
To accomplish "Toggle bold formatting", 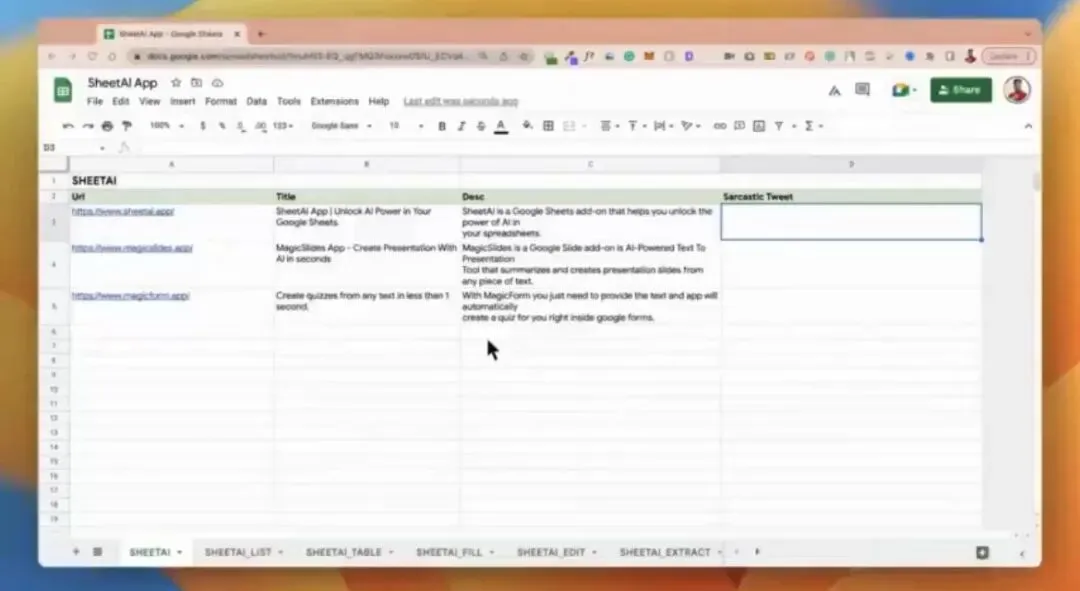I will point(442,126).
